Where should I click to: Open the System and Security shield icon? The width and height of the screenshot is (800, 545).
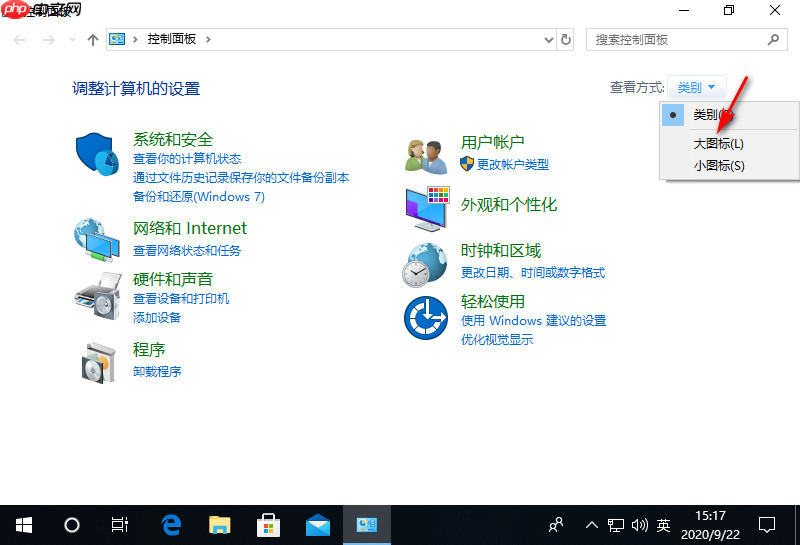click(97, 155)
